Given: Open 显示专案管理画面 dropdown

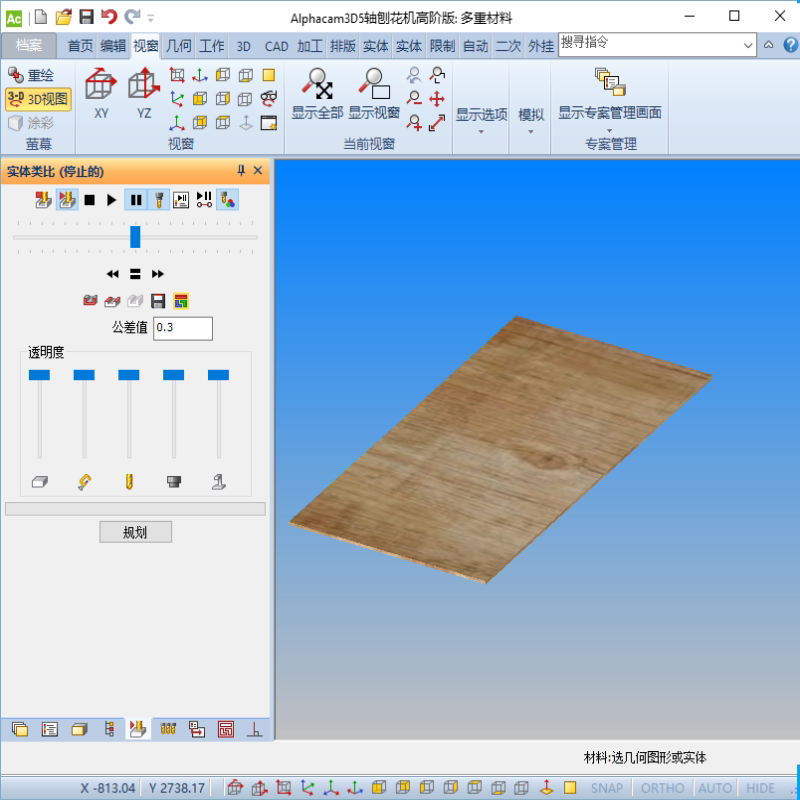Looking at the screenshot, I should pyautogui.click(x=609, y=99).
